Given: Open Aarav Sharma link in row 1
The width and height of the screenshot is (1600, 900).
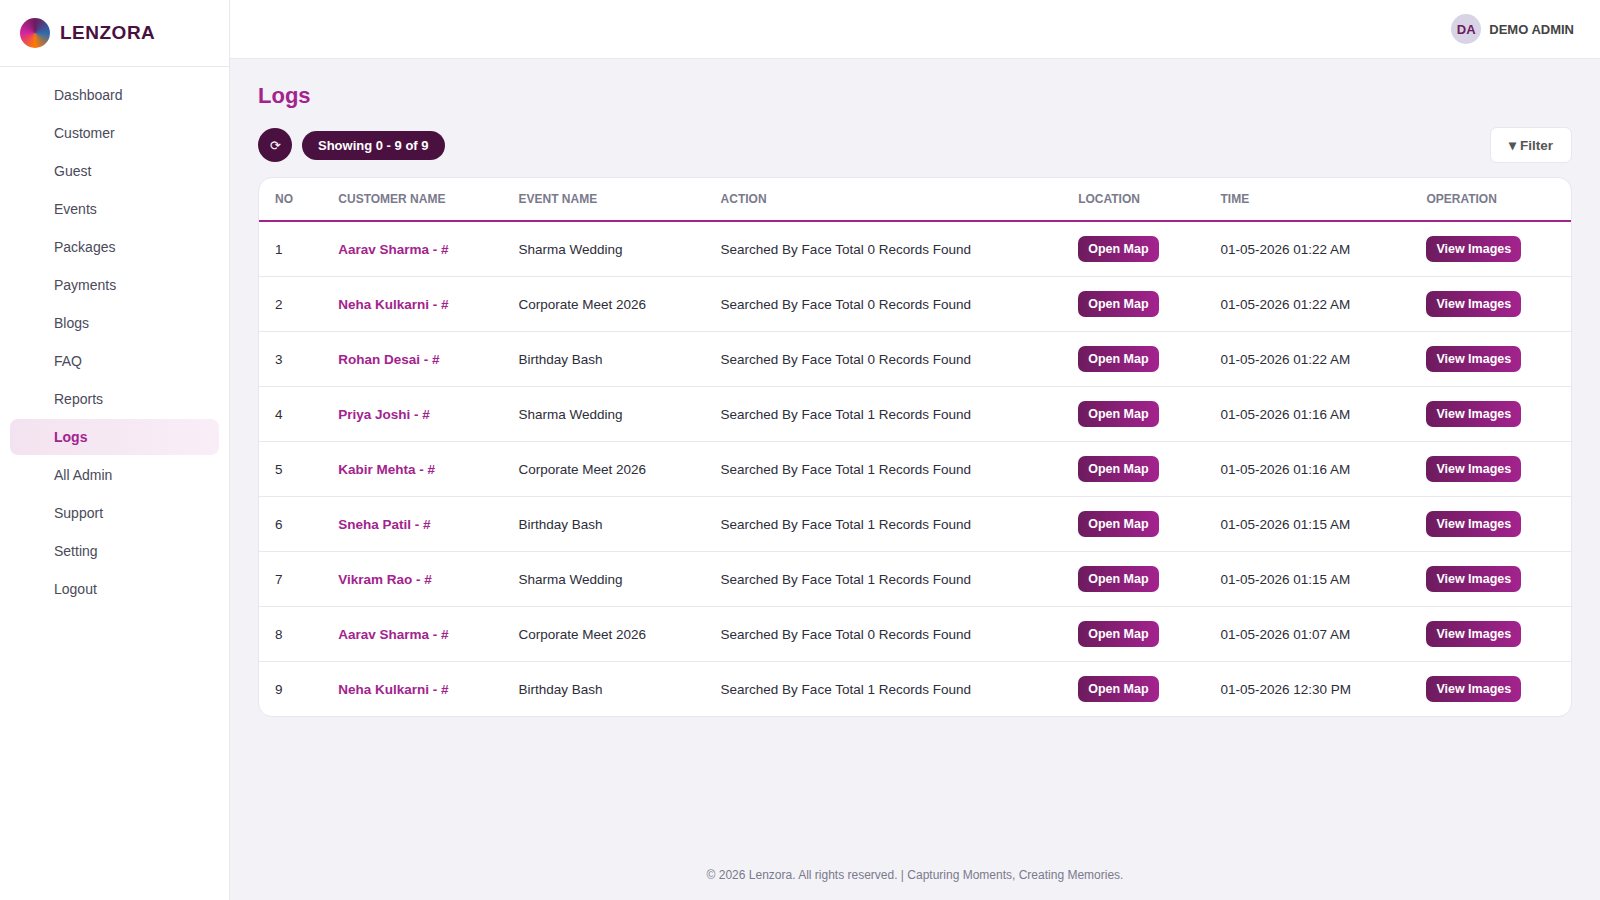Looking at the screenshot, I should click(393, 250).
